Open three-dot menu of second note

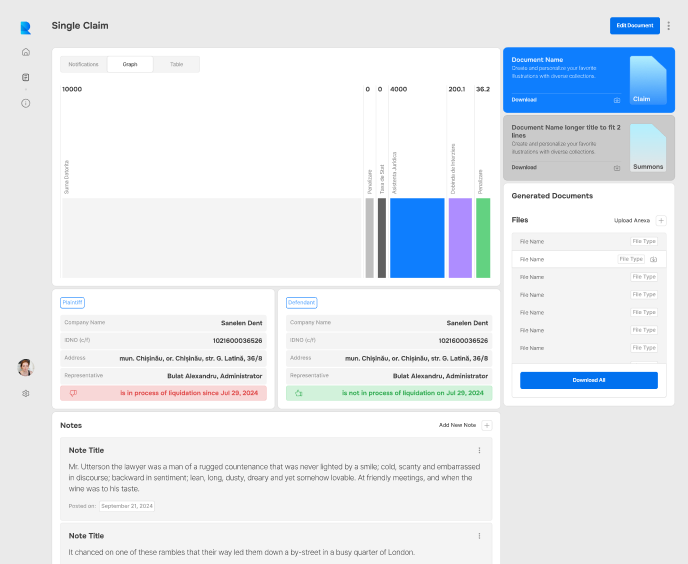click(479, 536)
